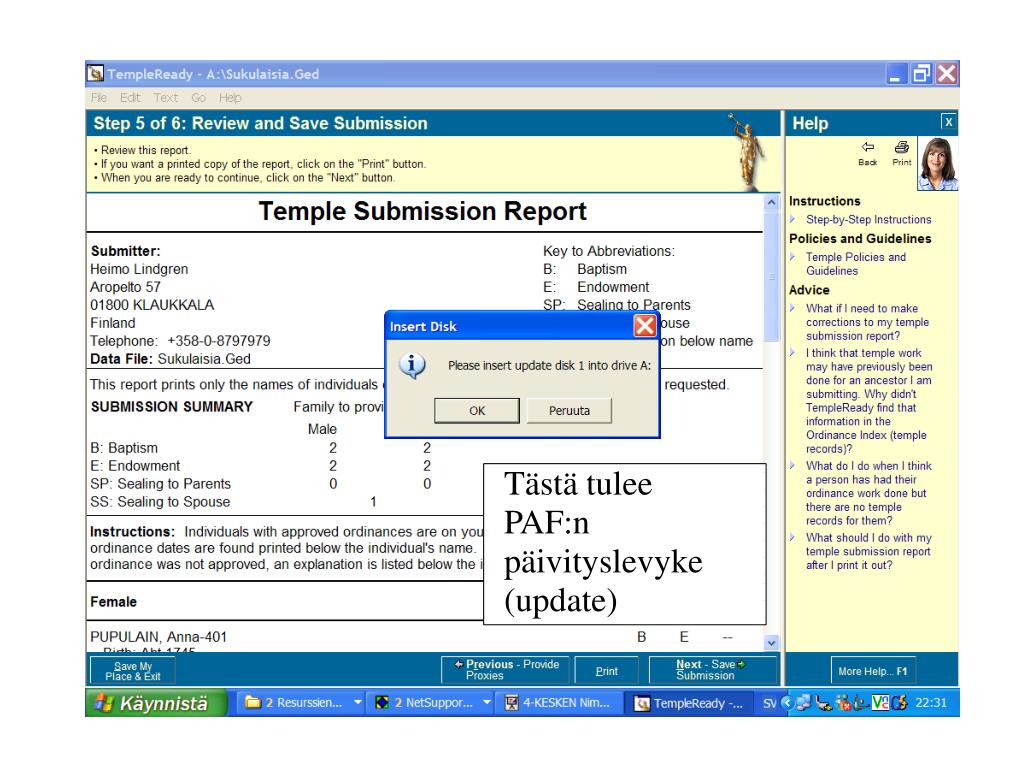Click 'E: Endowment' row in the summary
Image resolution: width=1024 pixels, height=768 pixels.
[135, 466]
